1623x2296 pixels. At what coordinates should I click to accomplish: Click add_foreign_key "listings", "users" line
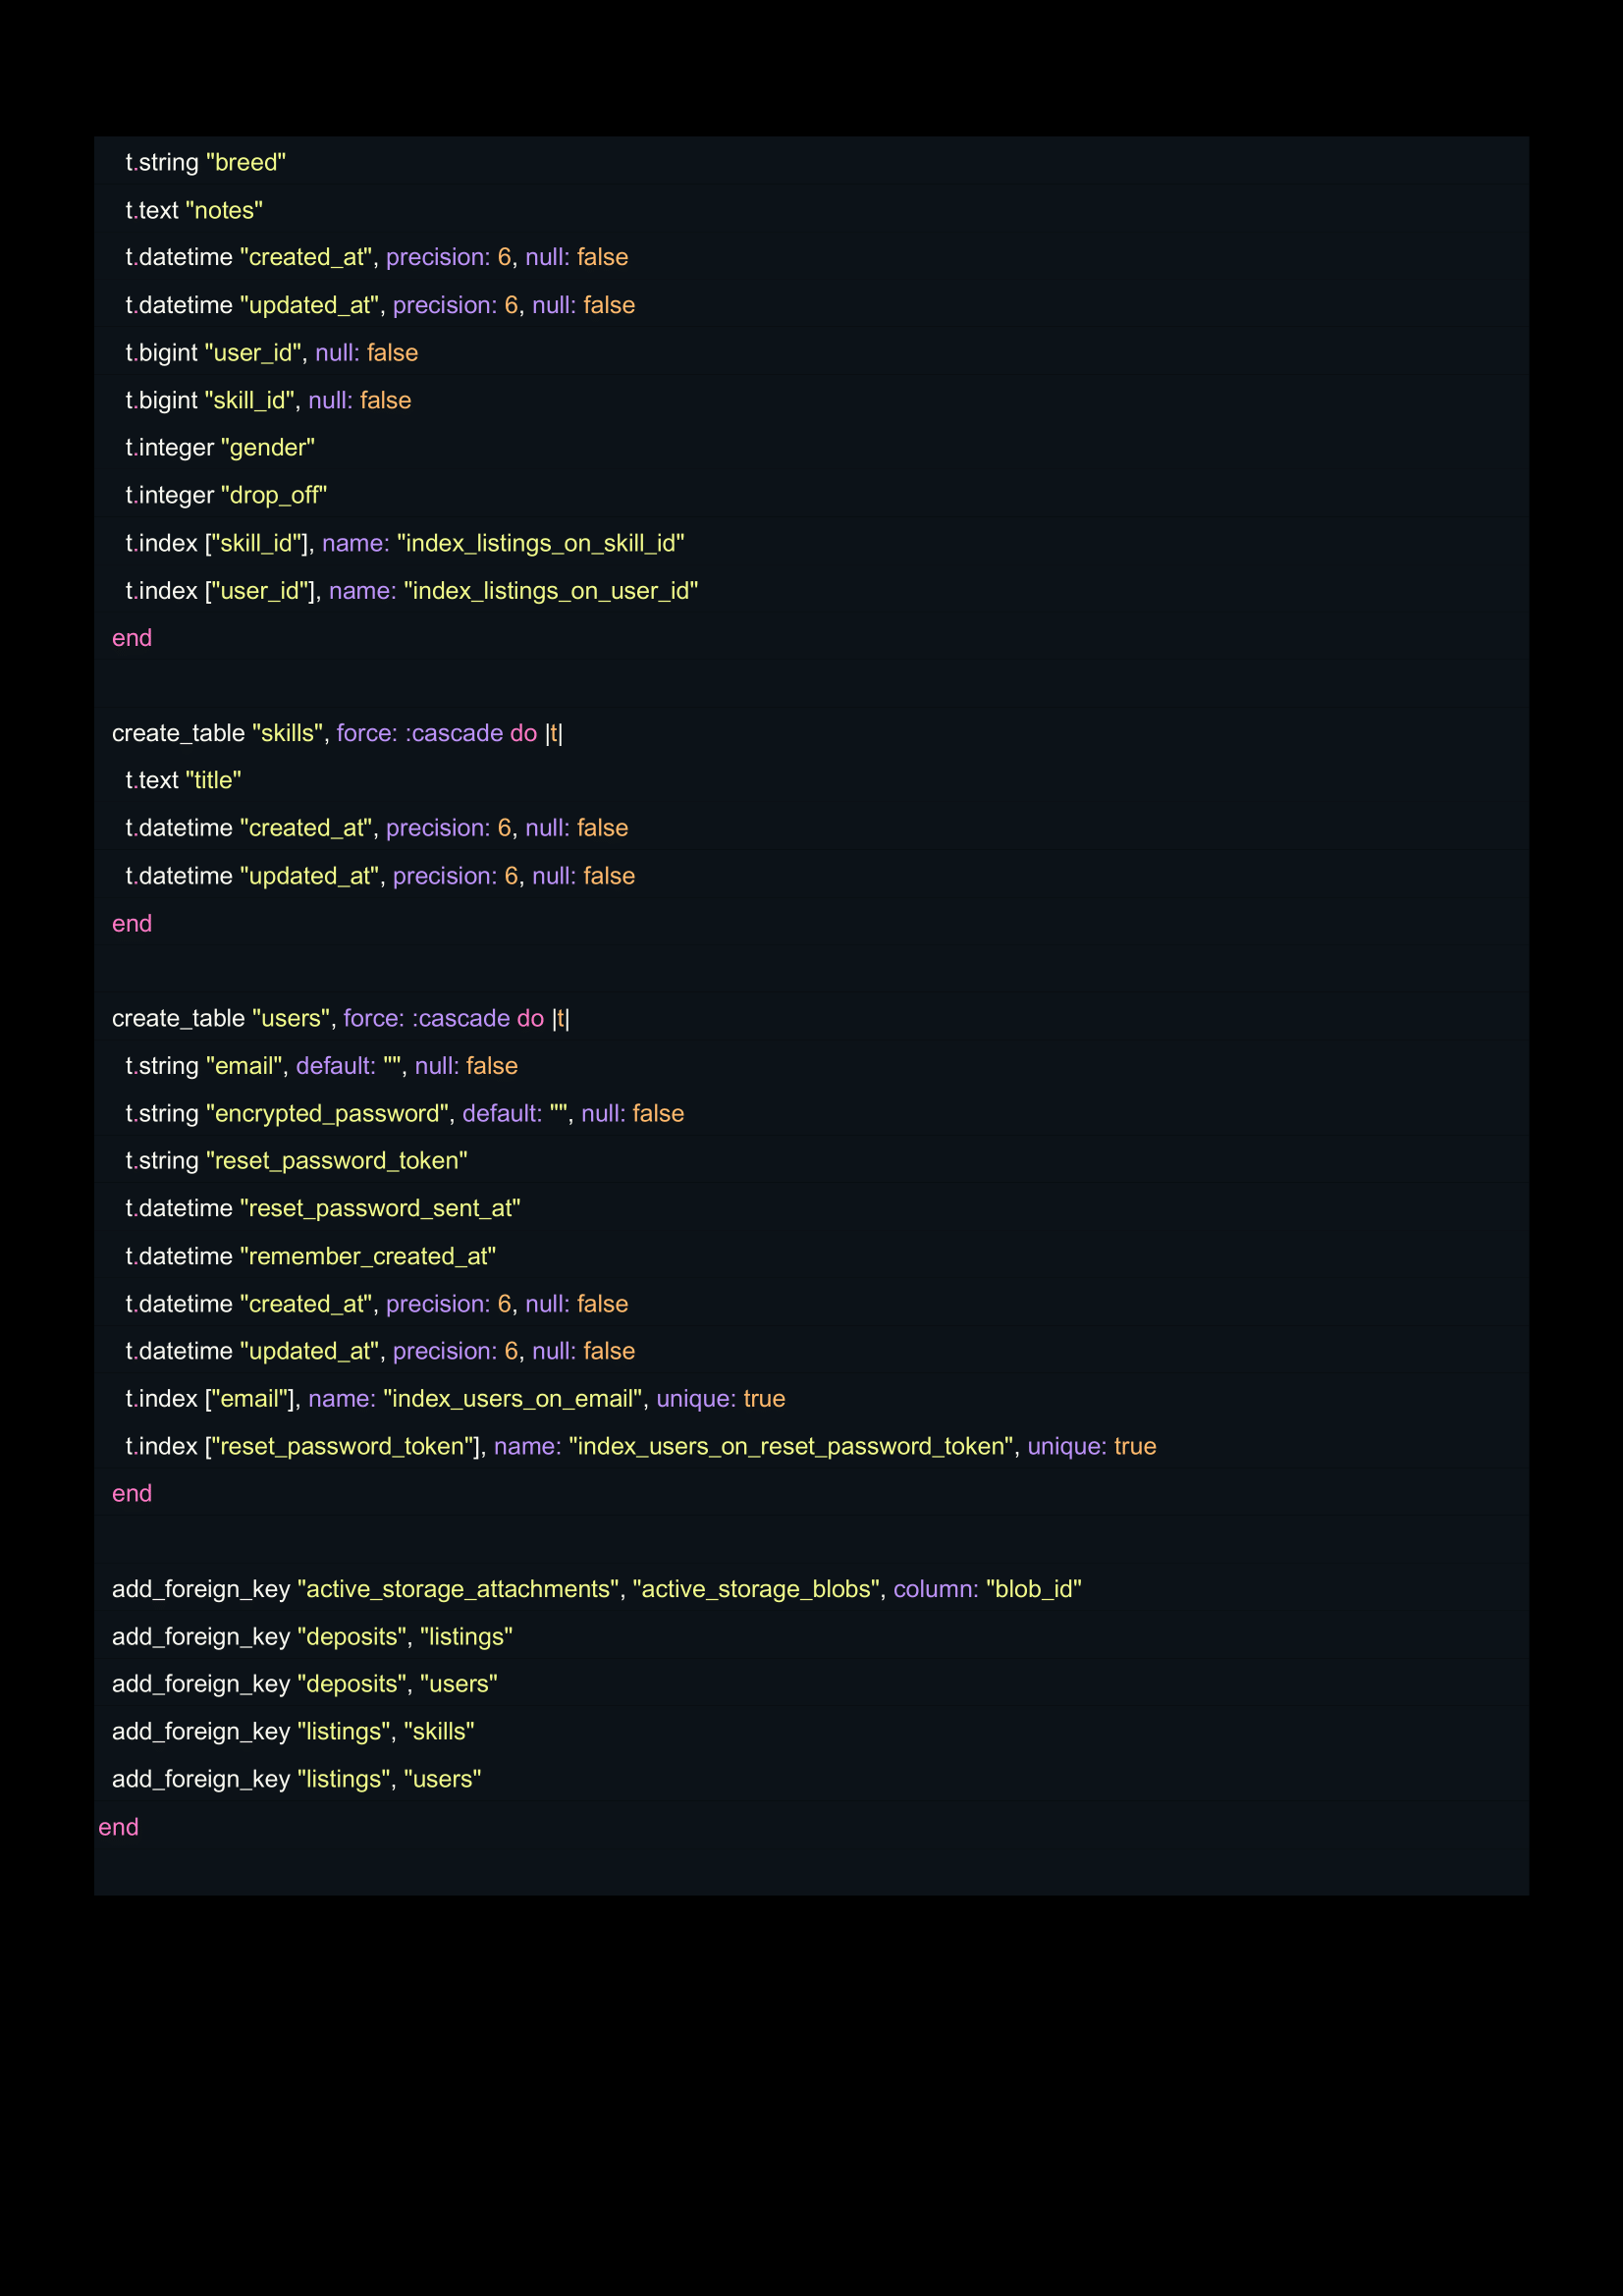296,1780
